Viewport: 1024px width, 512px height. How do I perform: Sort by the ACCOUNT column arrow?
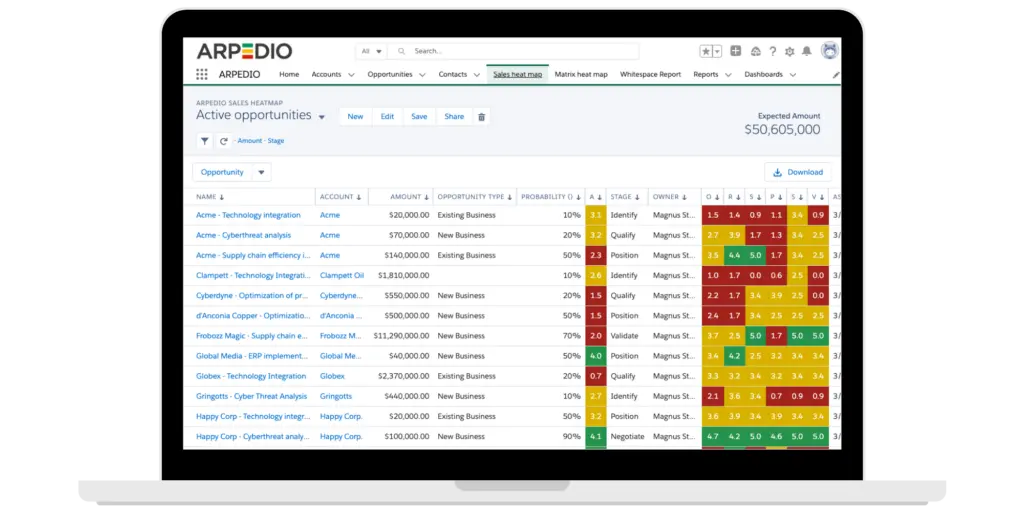tap(359, 197)
